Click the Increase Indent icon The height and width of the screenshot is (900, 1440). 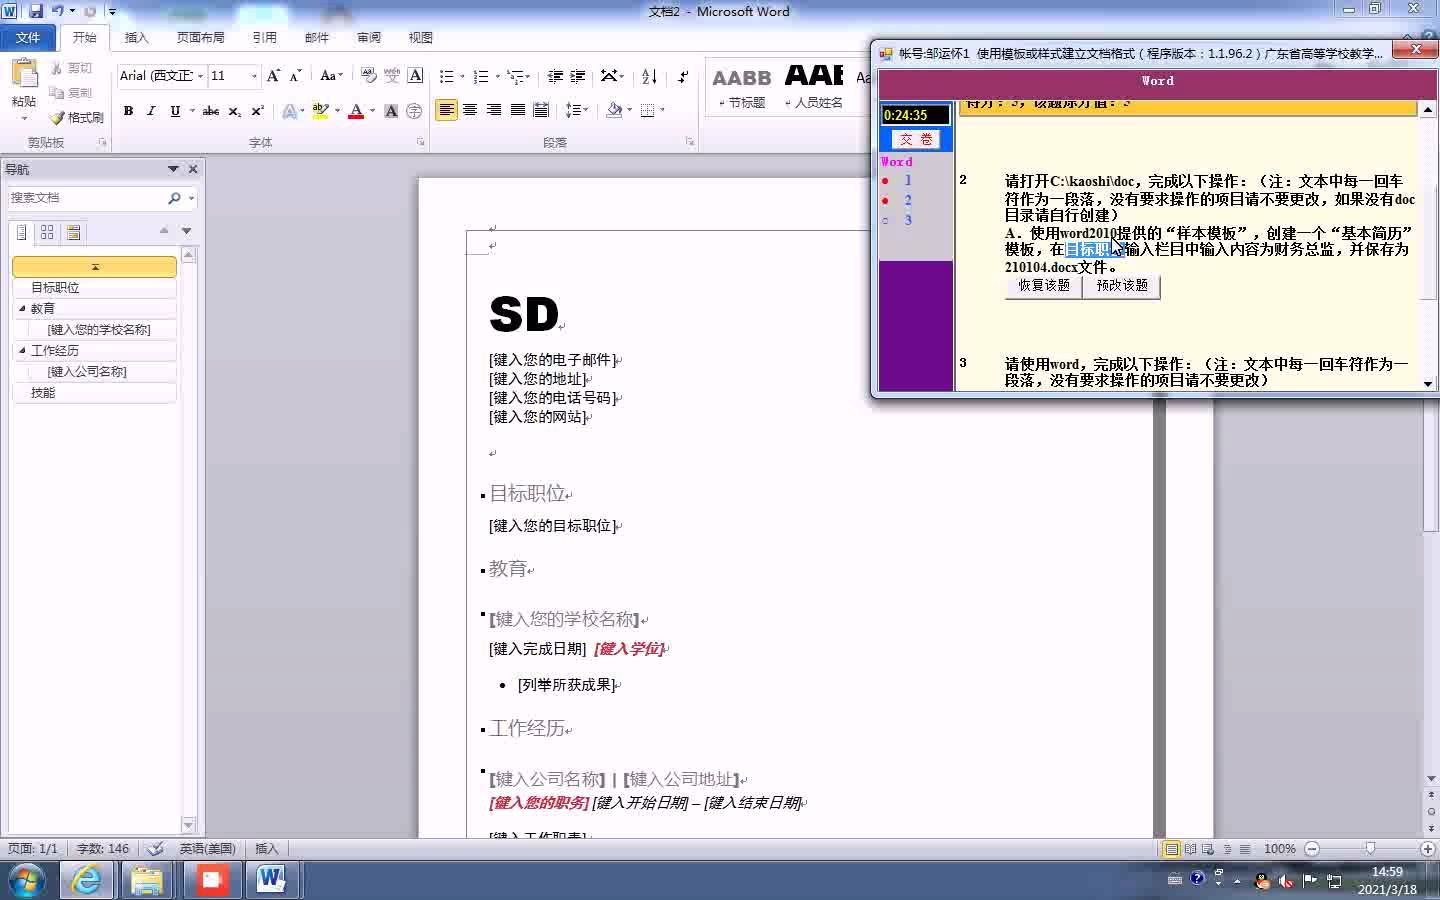[x=578, y=76]
